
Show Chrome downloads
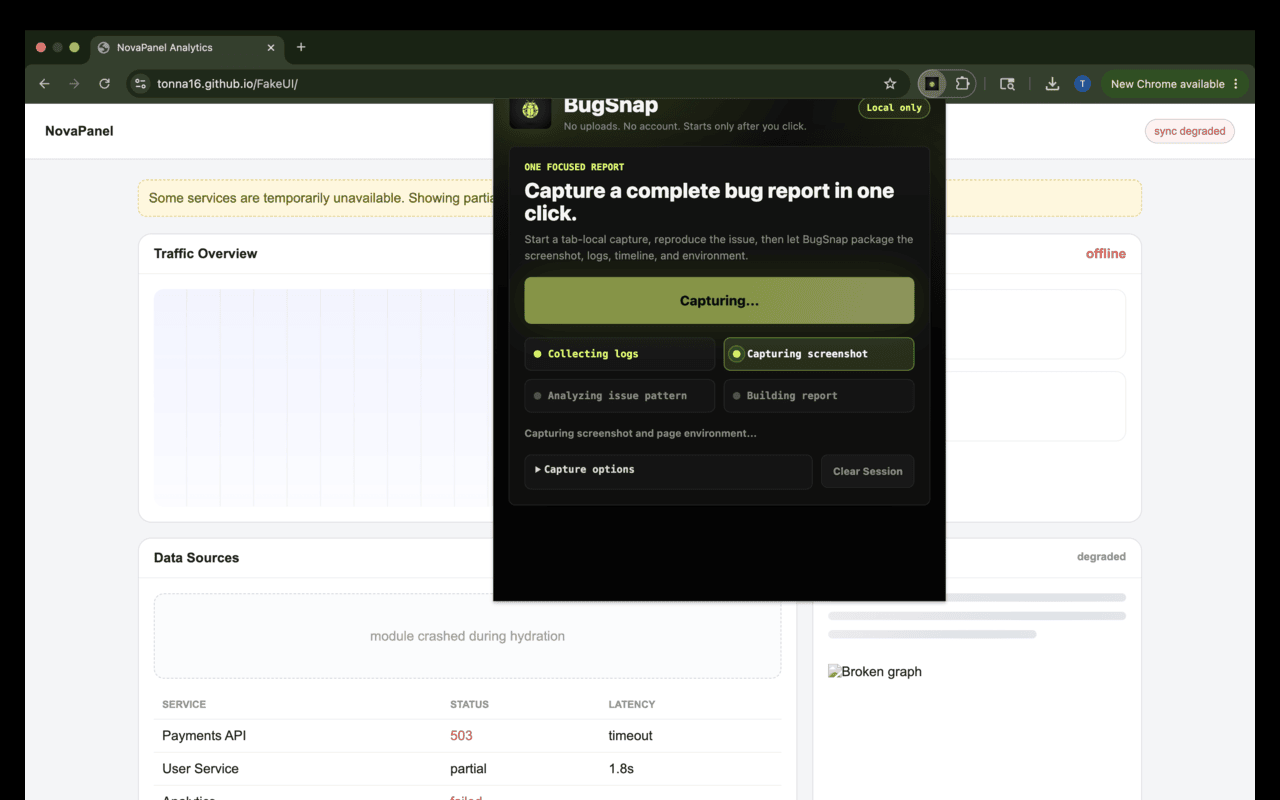tap(1052, 84)
